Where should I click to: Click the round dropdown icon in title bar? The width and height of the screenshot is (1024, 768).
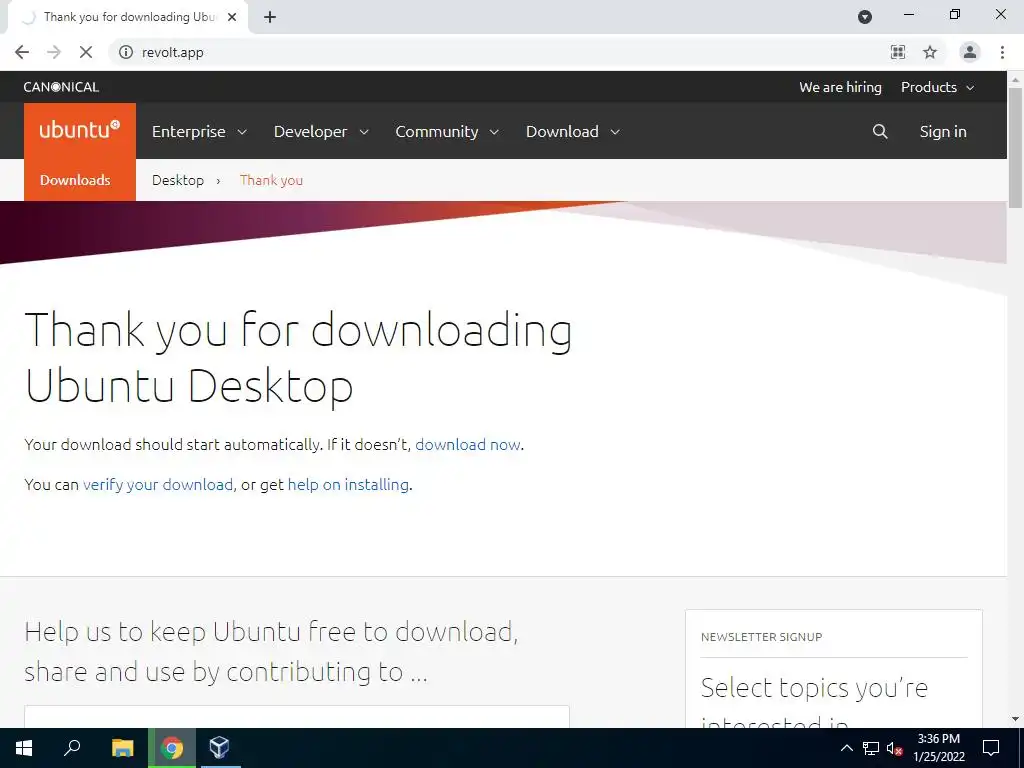[865, 17]
